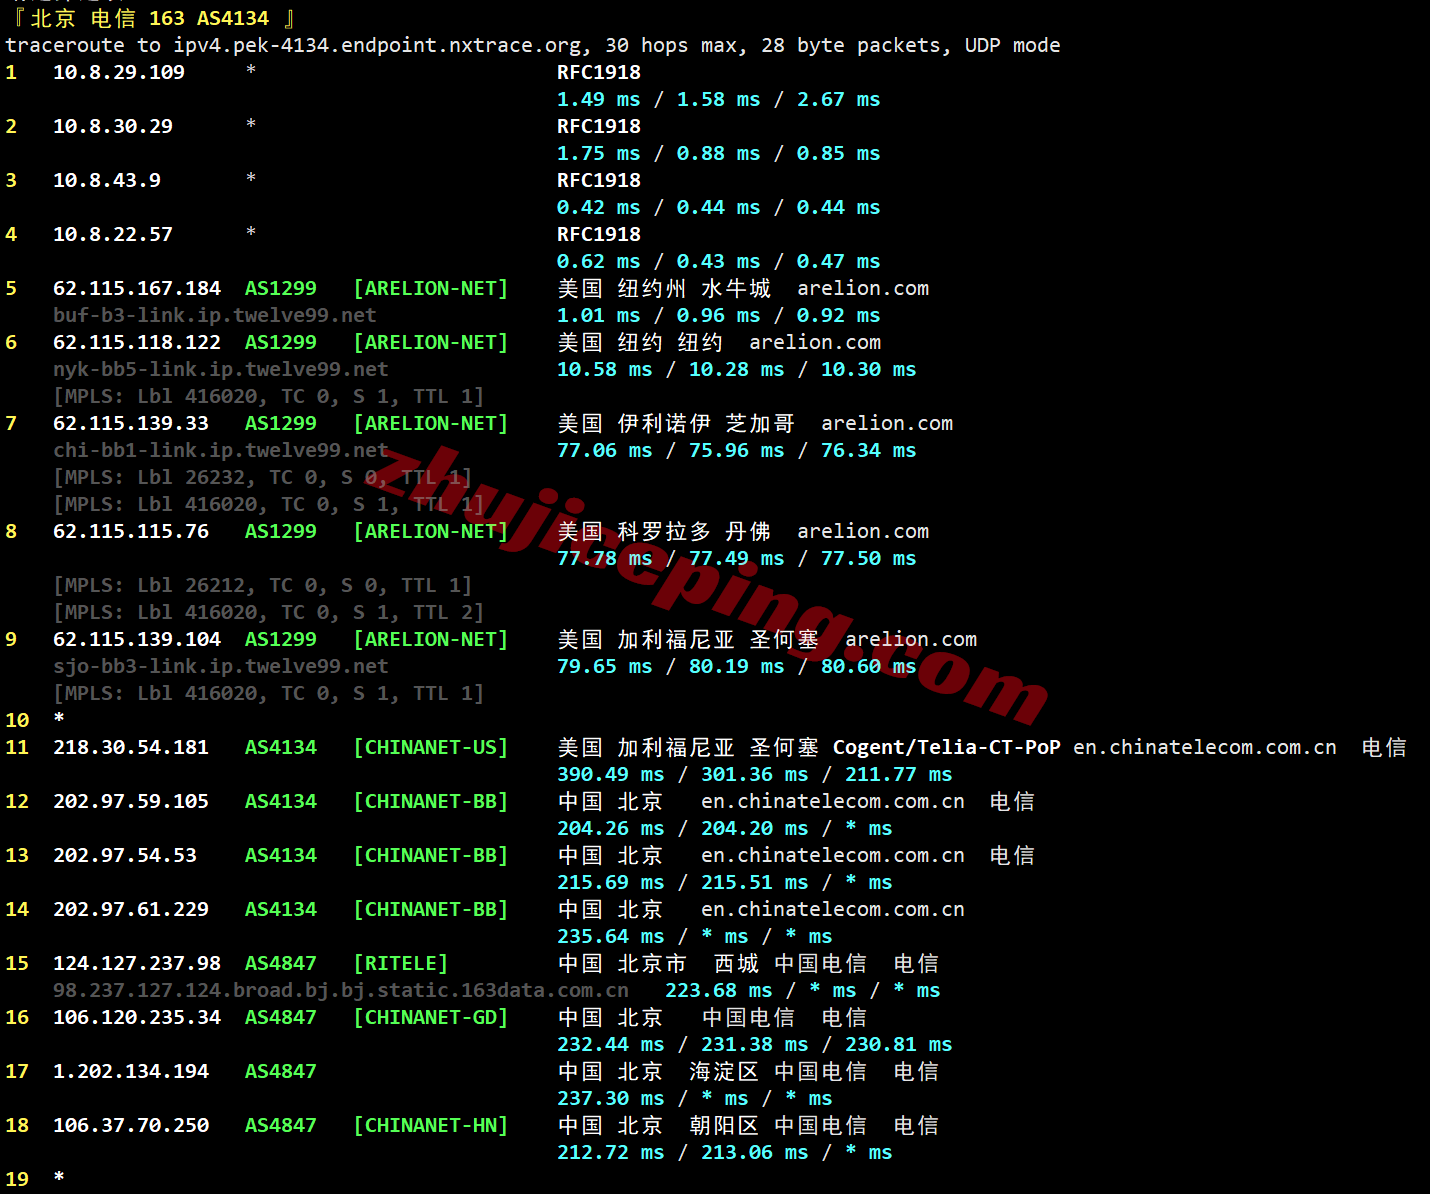This screenshot has width=1430, height=1194.
Task: Select IP 202.97.54.53 on hop 13
Action: [x=125, y=855]
